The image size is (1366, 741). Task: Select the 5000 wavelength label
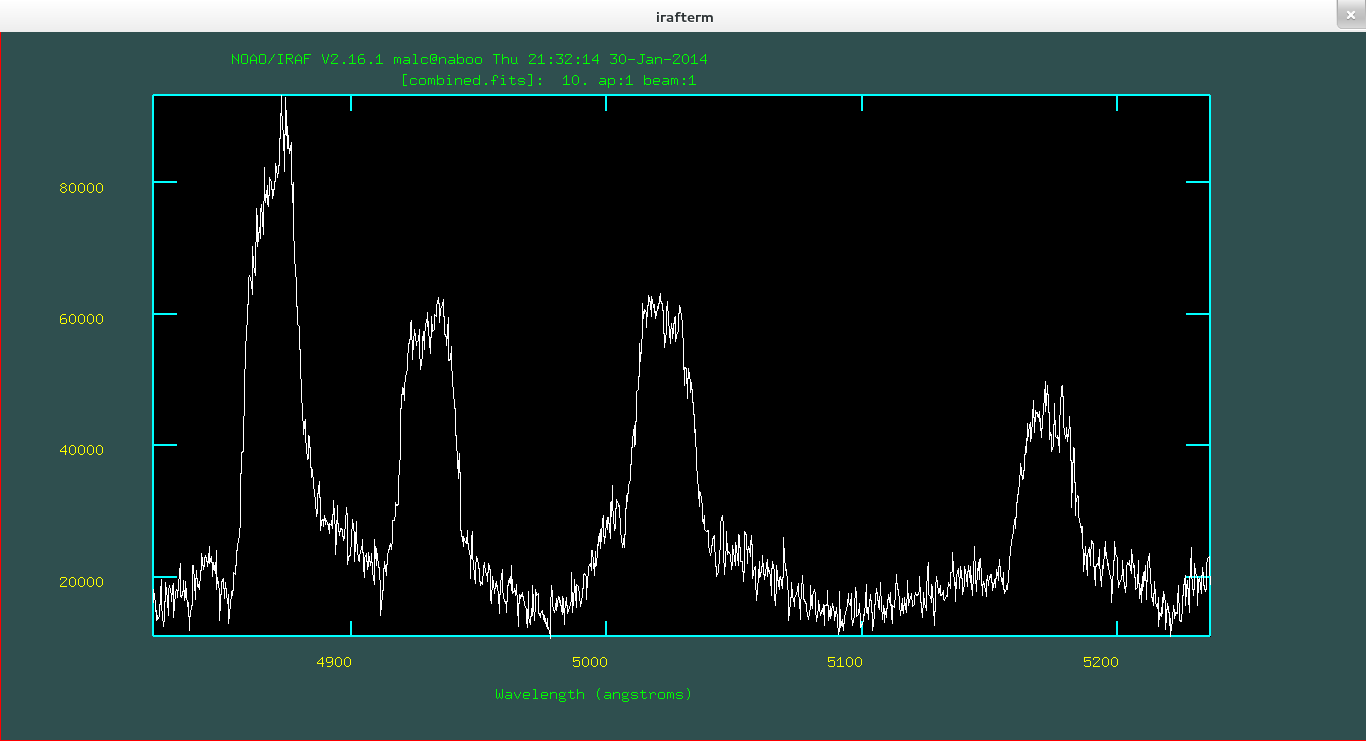(589, 662)
